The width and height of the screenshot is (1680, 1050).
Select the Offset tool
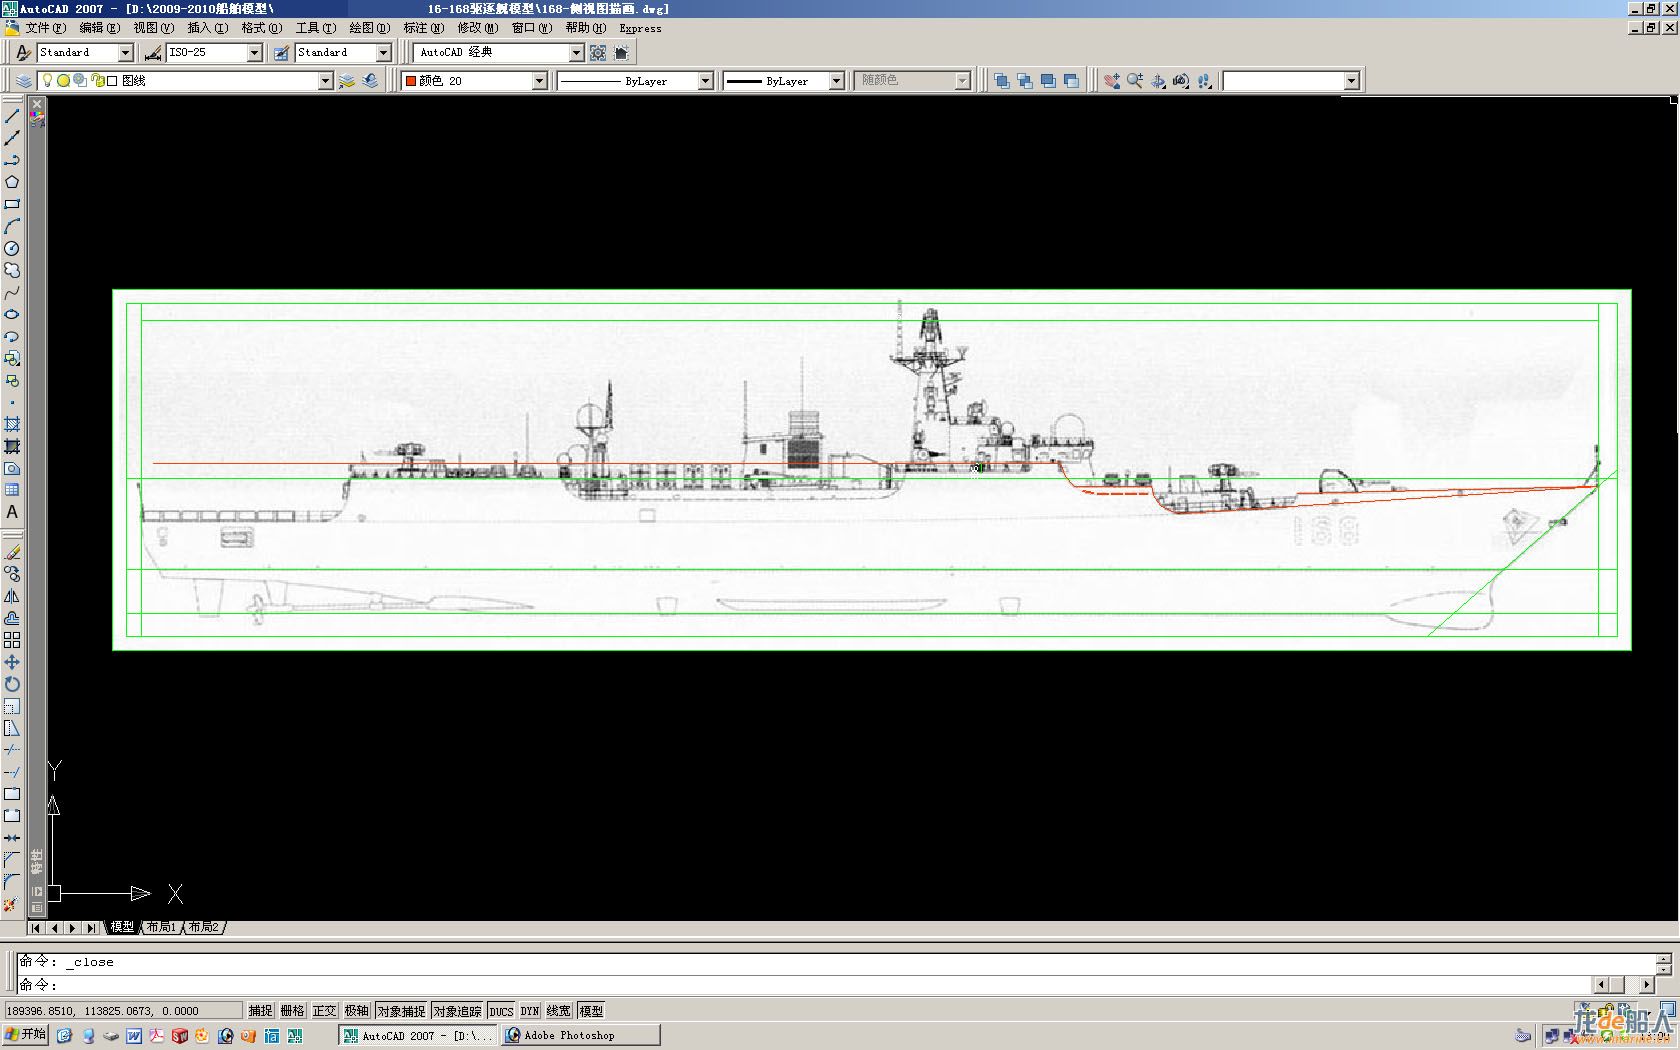(12, 618)
